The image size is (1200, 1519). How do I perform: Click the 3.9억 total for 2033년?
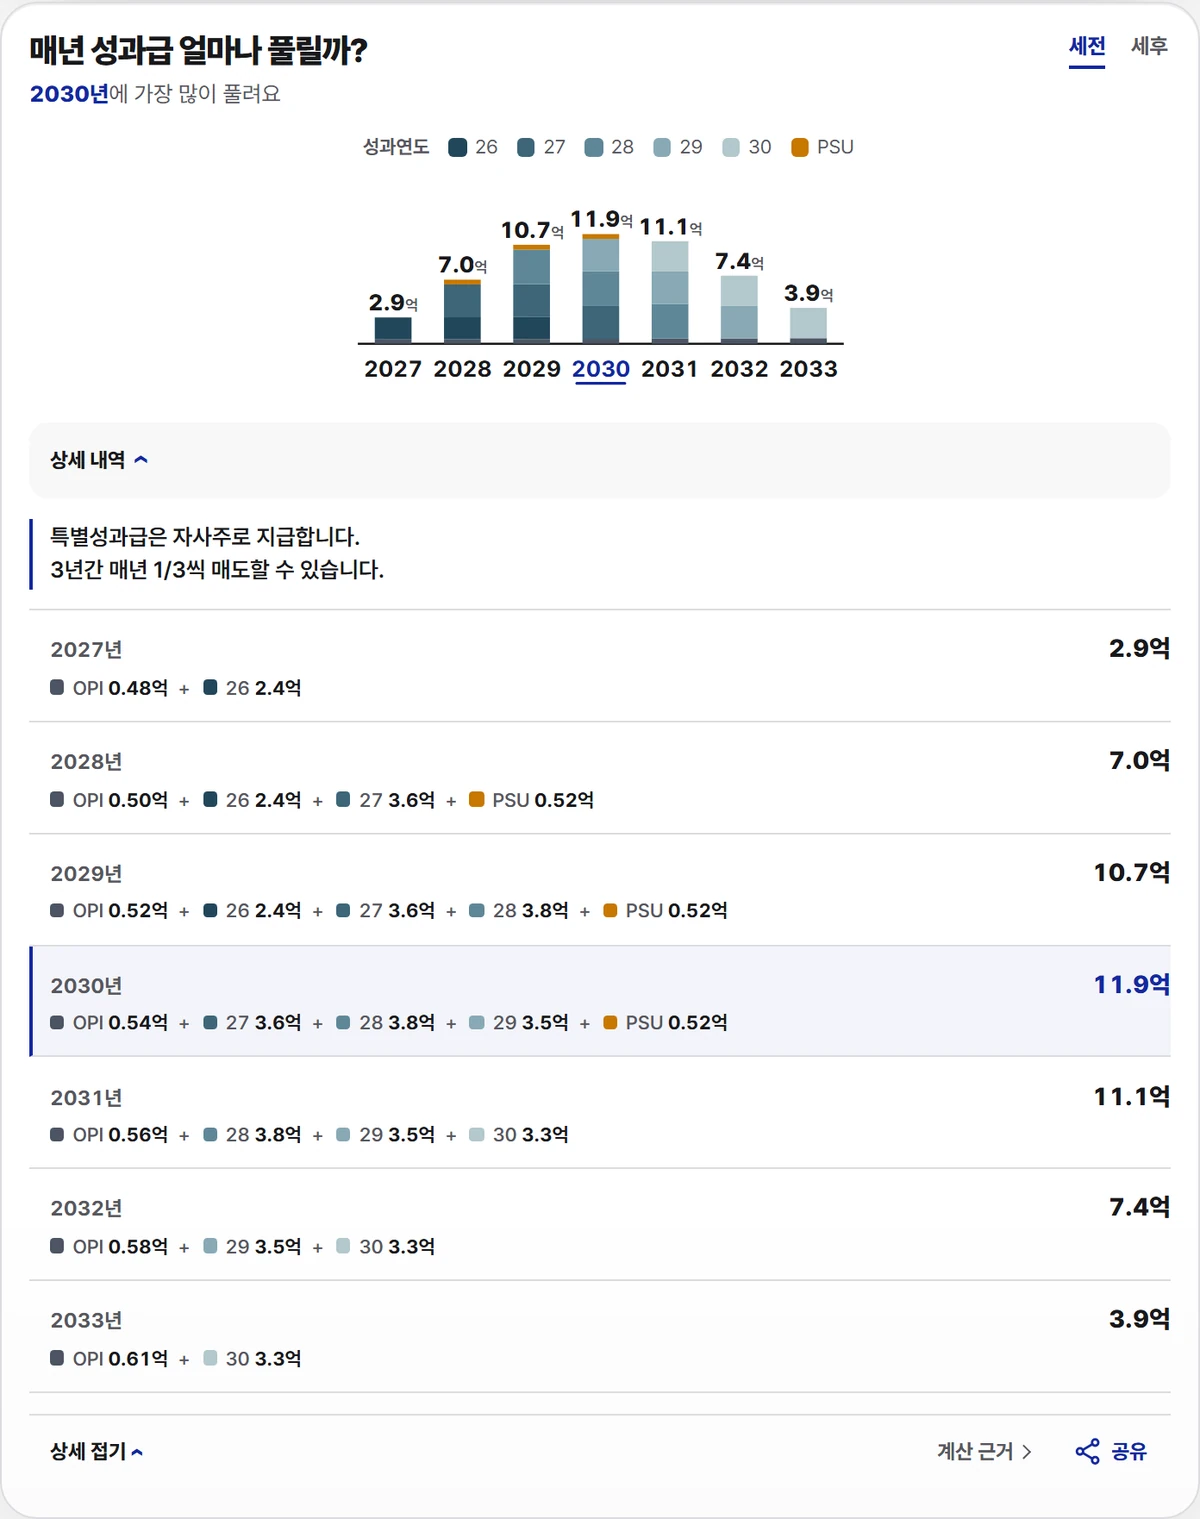[x=1139, y=1318]
